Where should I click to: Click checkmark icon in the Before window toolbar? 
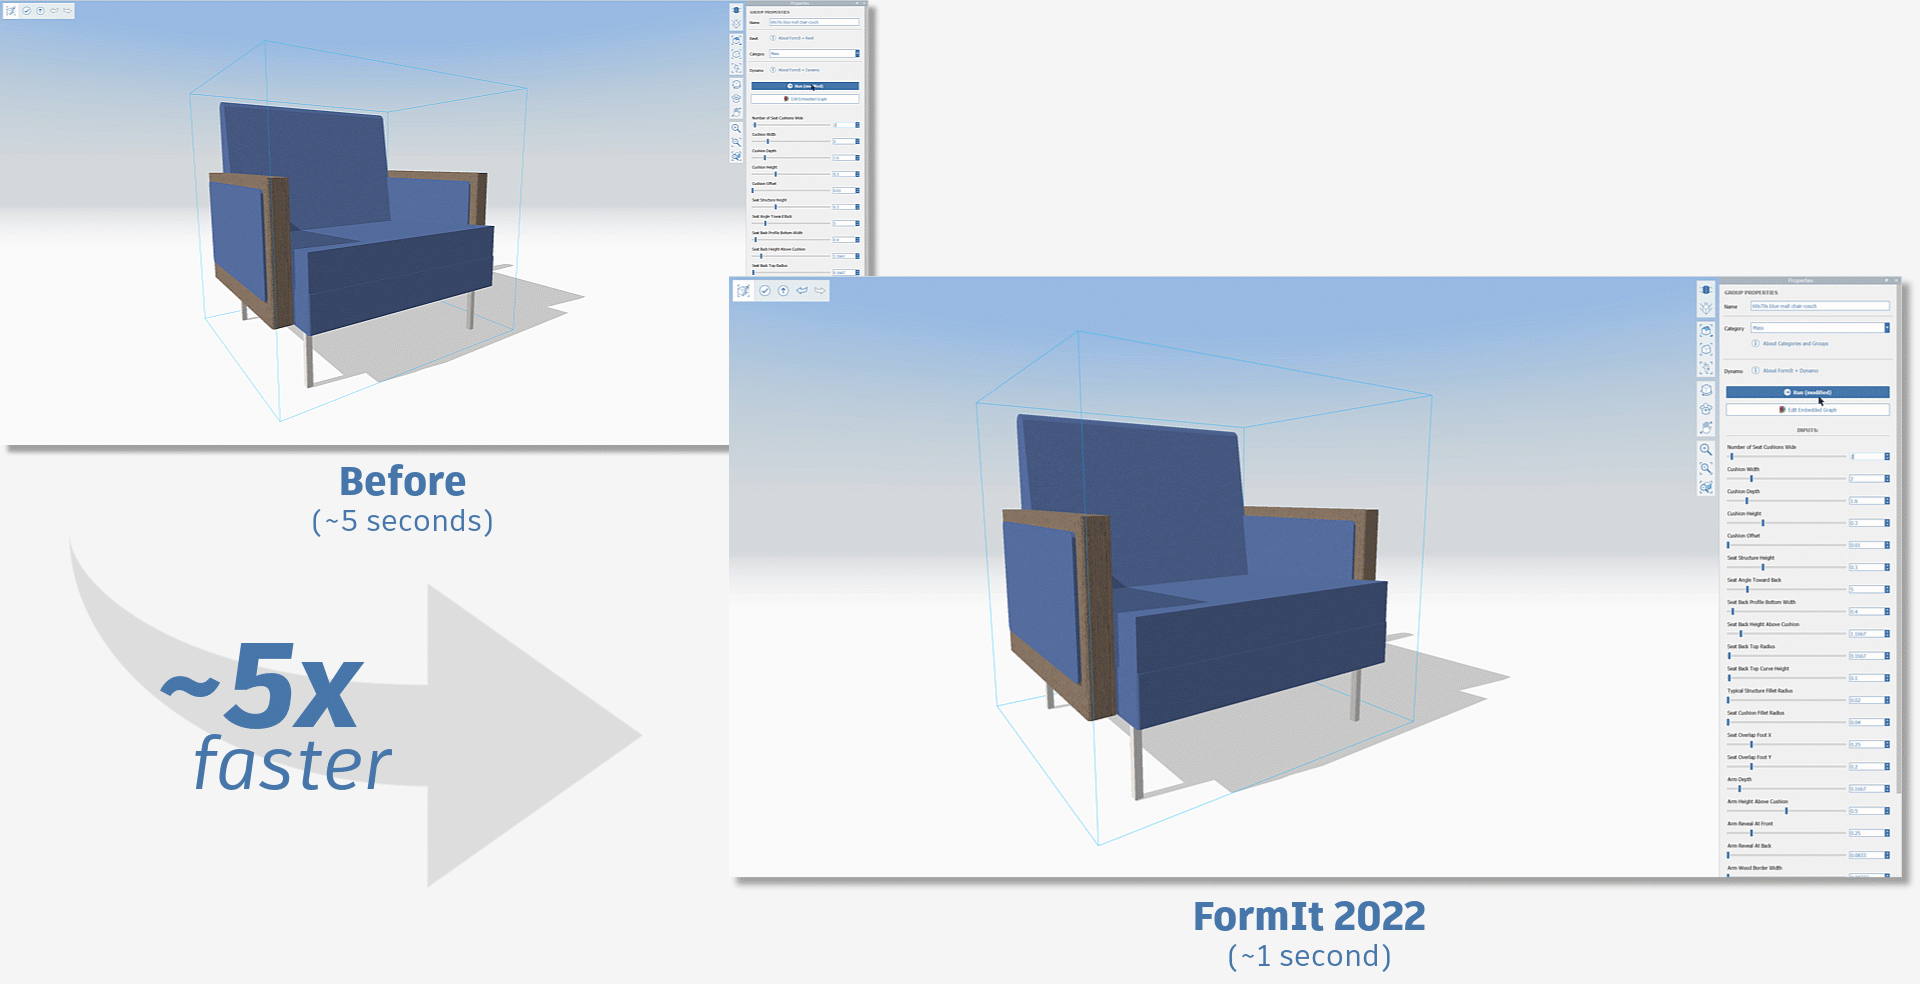pos(26,11)
